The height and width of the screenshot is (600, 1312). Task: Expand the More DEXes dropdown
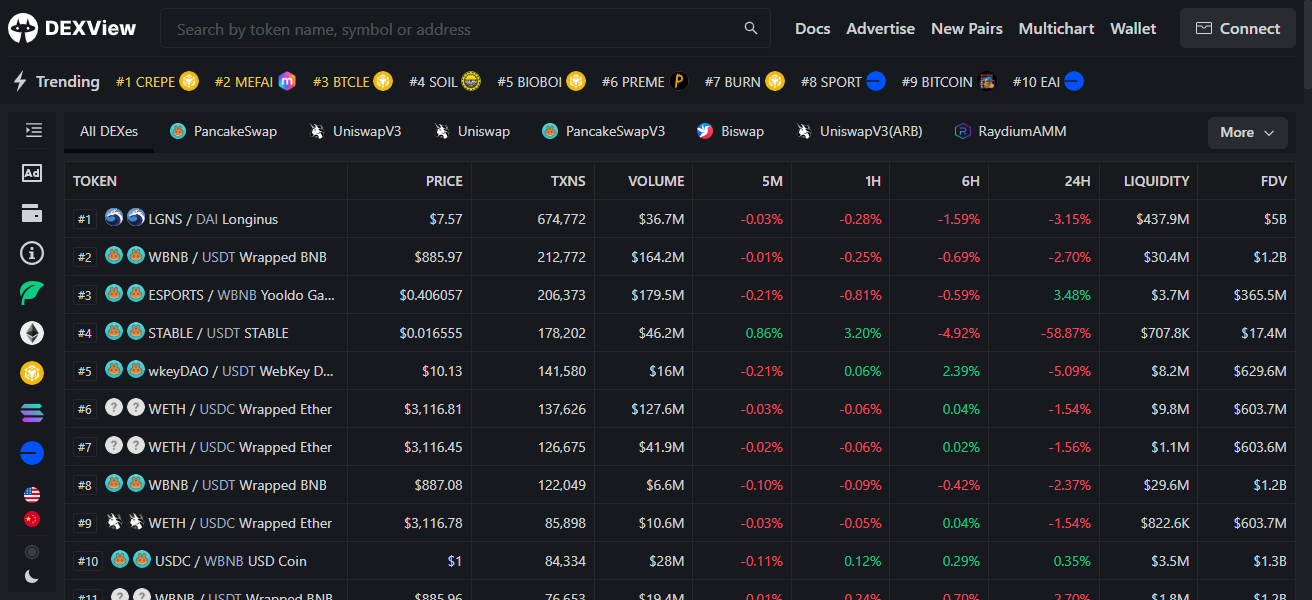1247,132
